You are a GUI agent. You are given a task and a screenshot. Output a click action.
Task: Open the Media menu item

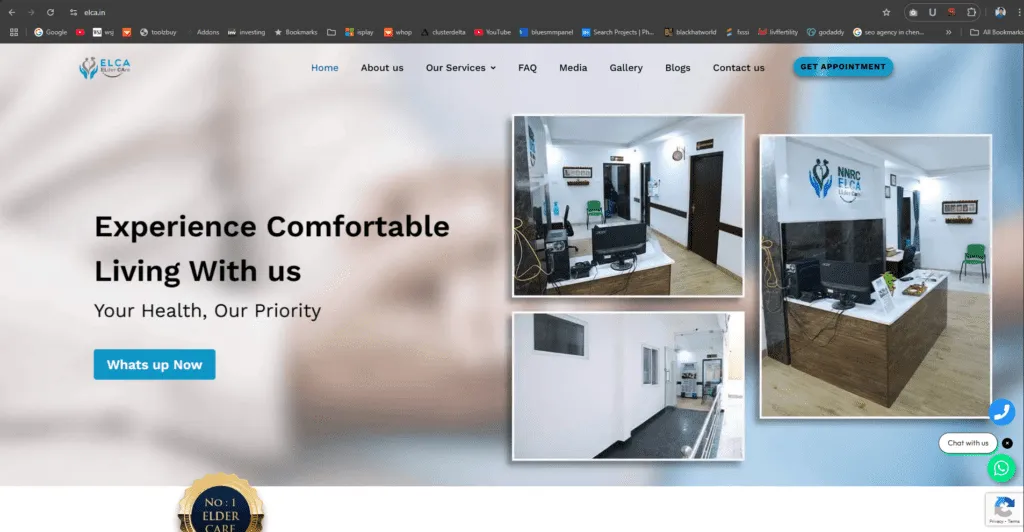(x=573, y=68)
